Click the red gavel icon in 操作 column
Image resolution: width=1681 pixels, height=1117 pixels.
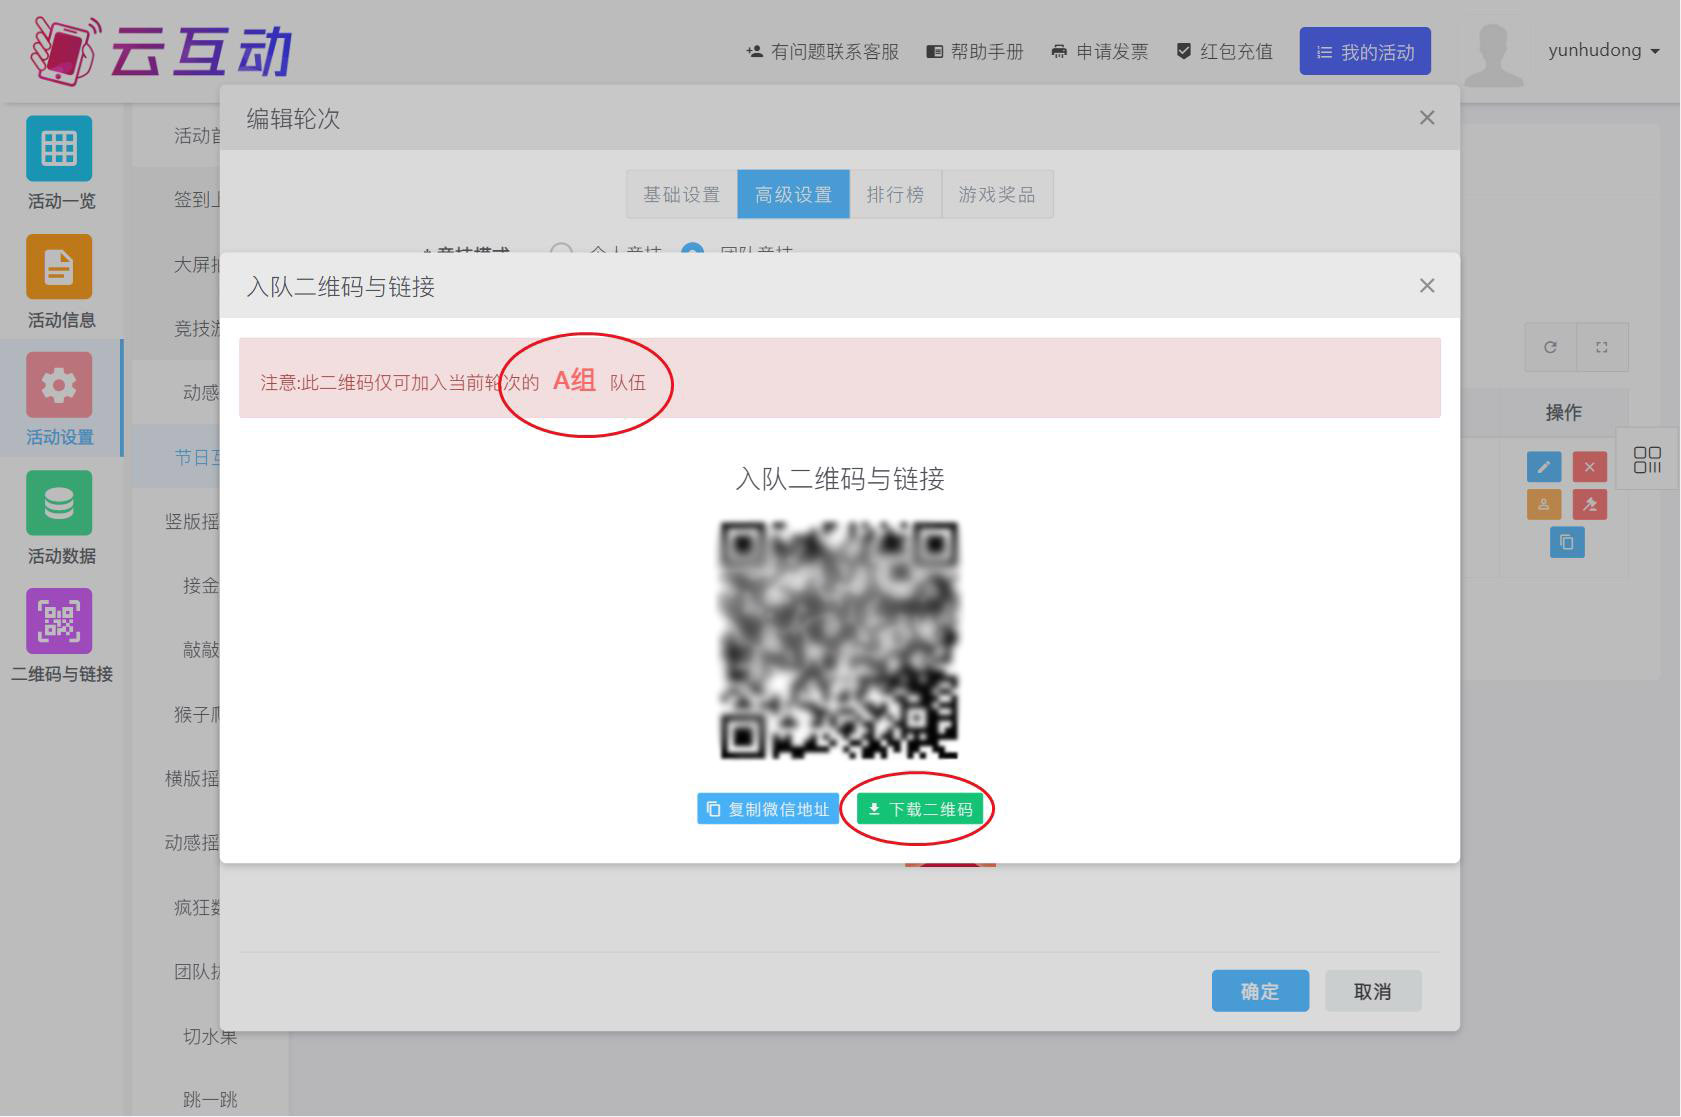[1590, 504]
